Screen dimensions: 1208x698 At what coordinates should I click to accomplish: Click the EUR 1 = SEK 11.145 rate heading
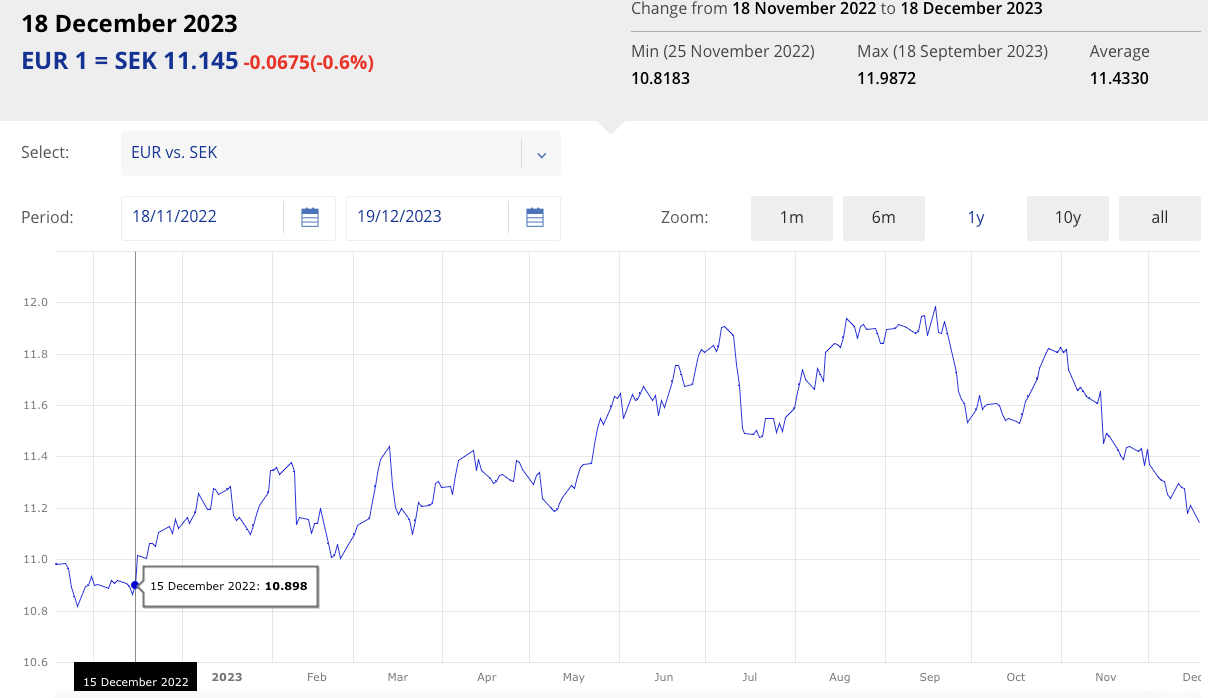click(x=130, y=61)
